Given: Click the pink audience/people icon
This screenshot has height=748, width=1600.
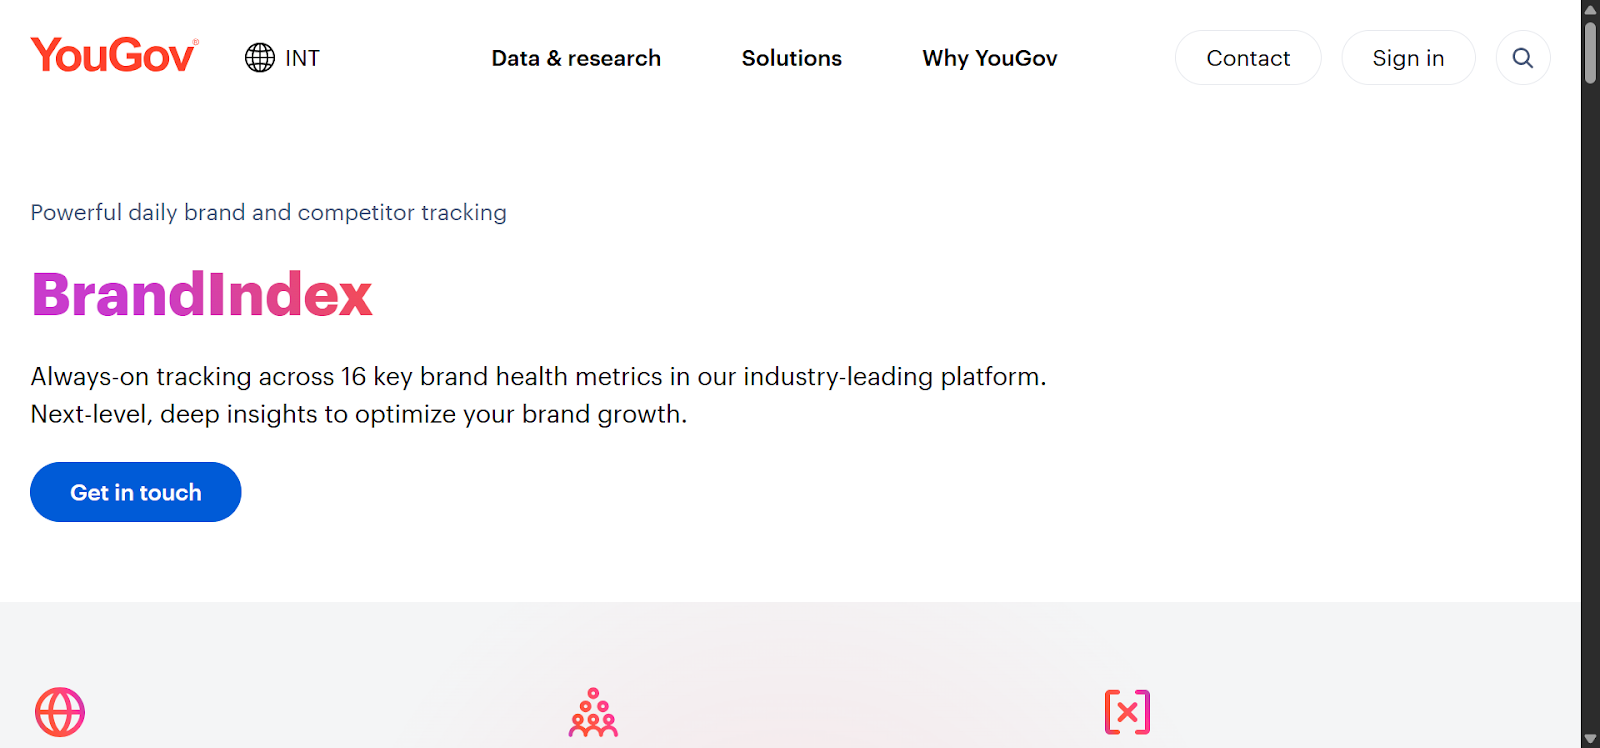Looking at the screenshot, I should tap(592, 712).
